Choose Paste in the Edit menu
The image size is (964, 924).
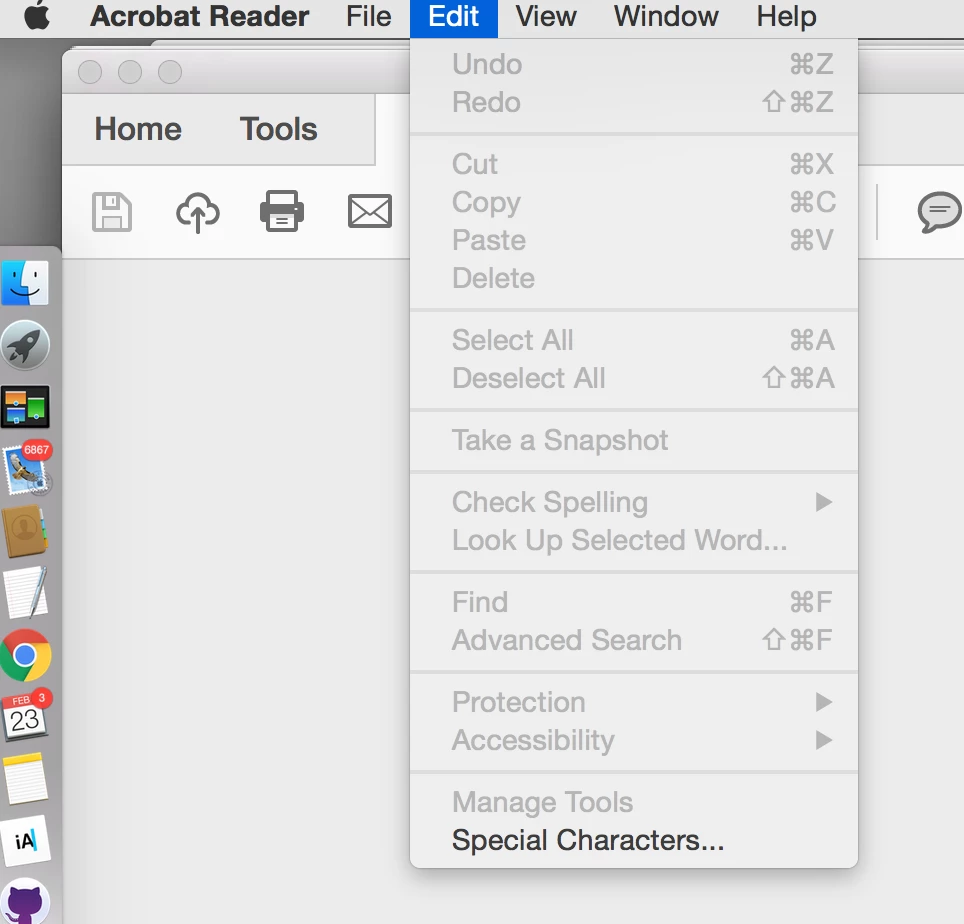[634, 240]
